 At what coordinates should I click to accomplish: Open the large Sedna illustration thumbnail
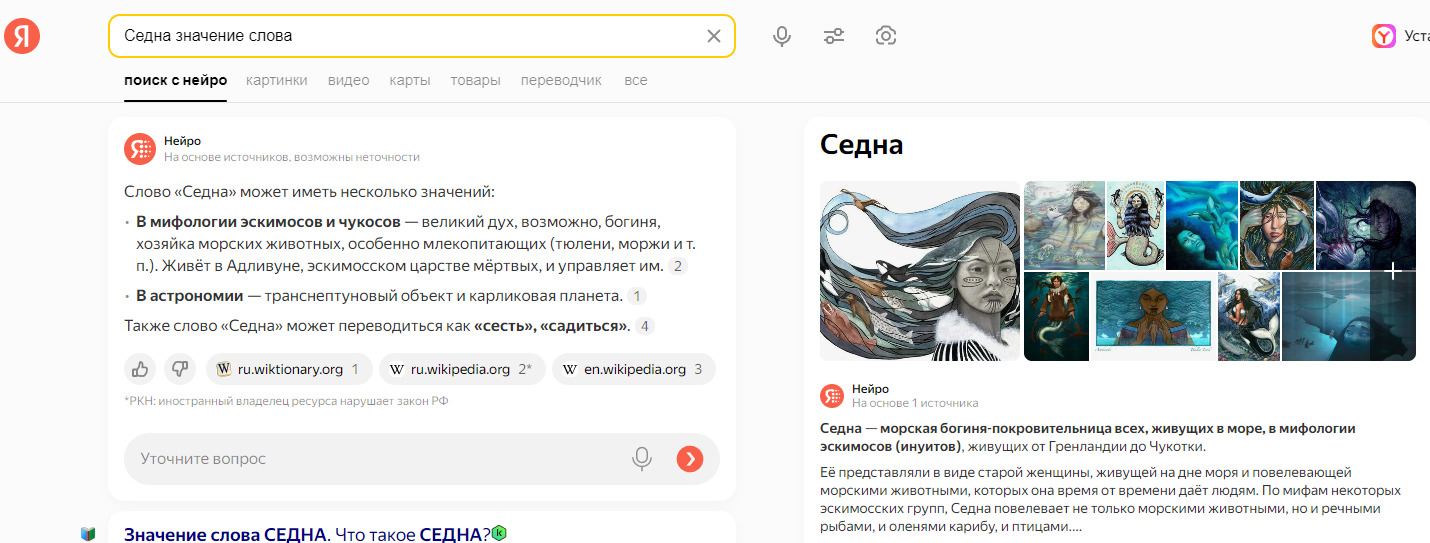(x=919, y=271)
